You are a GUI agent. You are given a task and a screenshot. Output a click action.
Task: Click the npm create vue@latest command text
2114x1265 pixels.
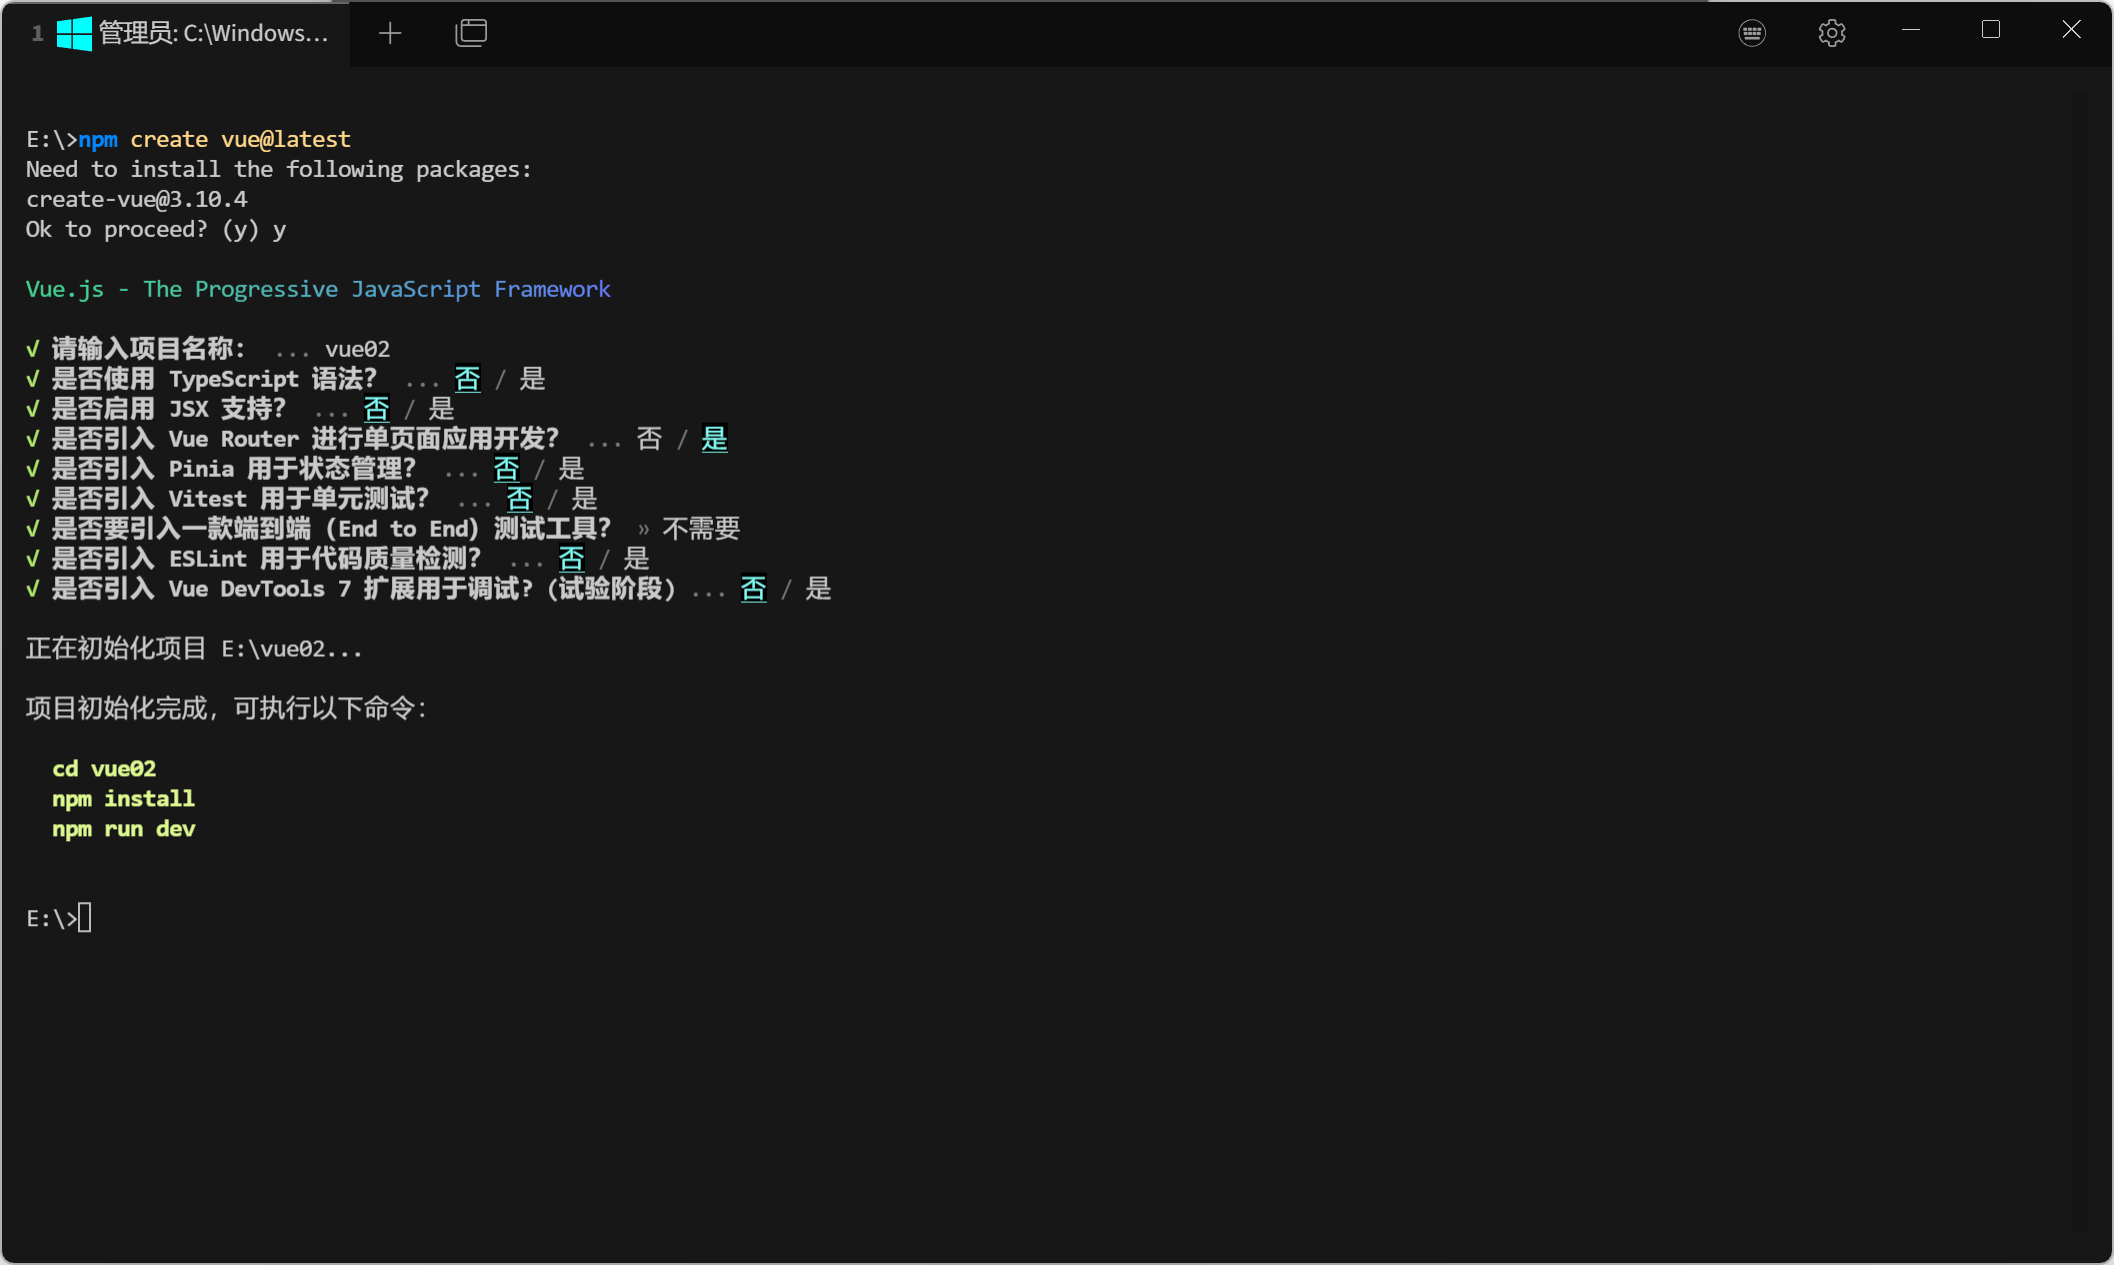tap(215, 139)
